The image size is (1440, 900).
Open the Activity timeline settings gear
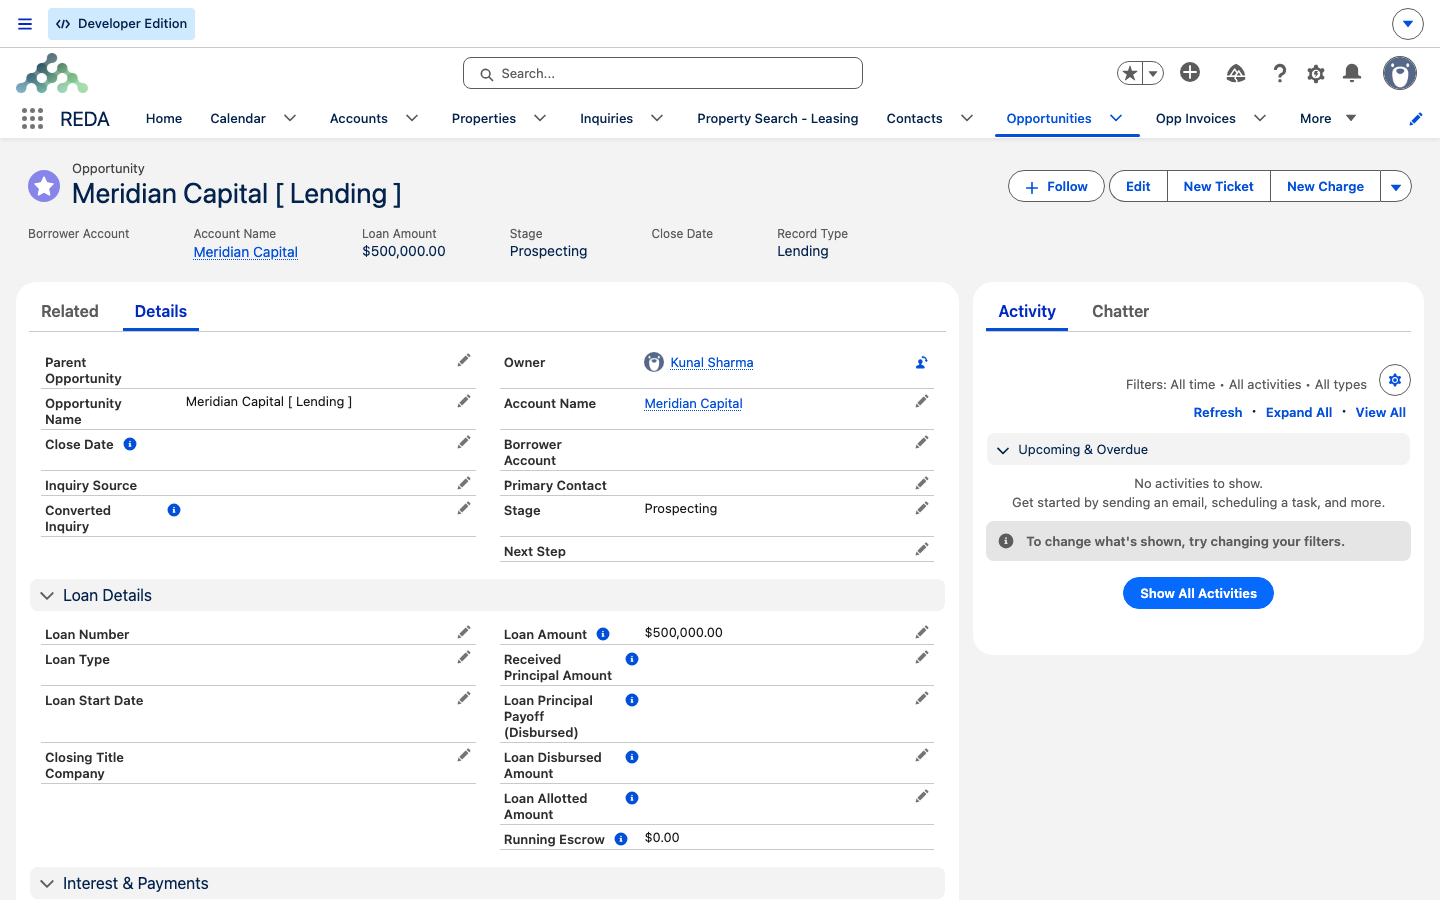point(1395,380)
